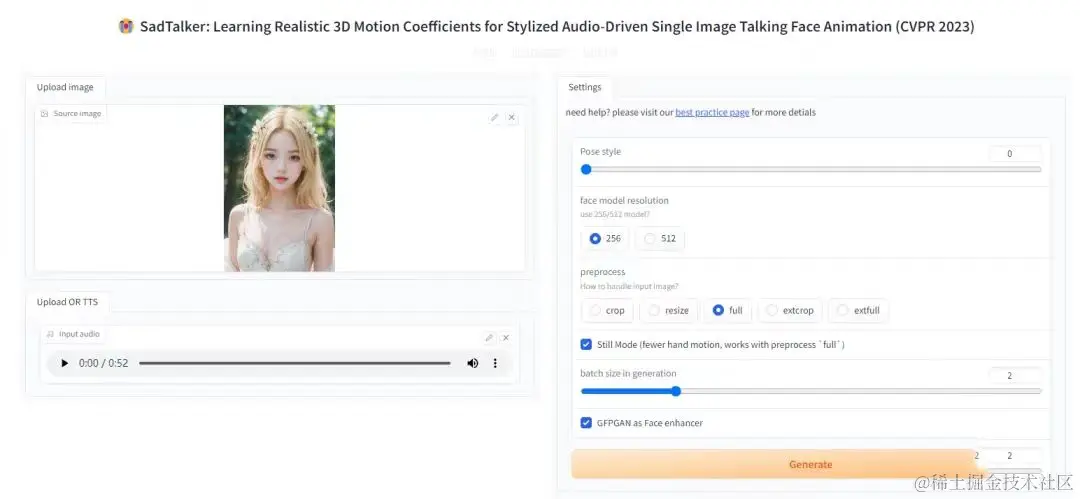The height and width of the screenshot is (499, 1080).
Task: Open the best practice page link
Action: [712, 112]
